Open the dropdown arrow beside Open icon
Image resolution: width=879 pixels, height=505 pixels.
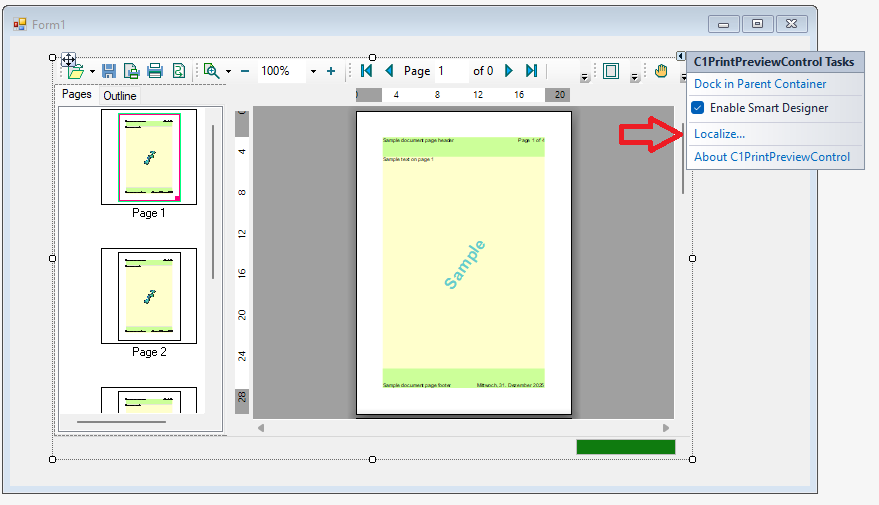92,72
